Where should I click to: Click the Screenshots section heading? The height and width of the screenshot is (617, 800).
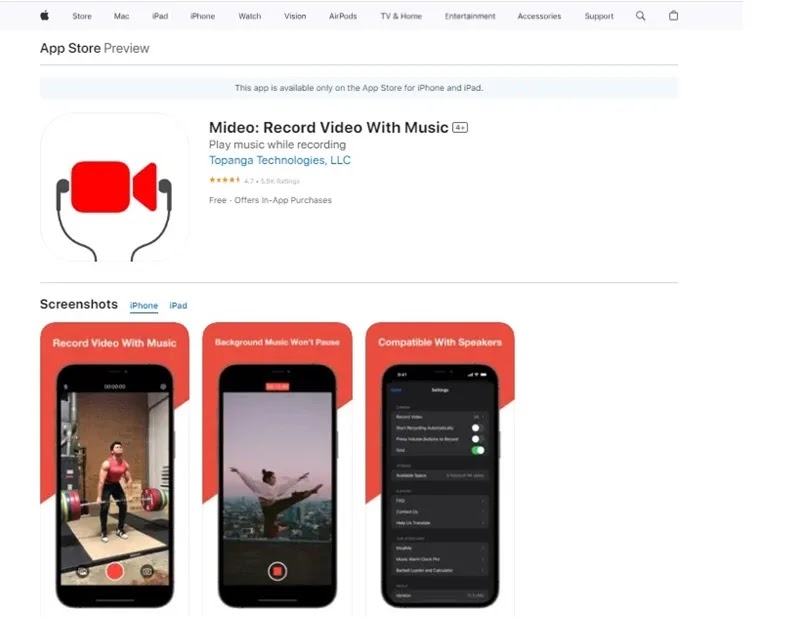79,304
